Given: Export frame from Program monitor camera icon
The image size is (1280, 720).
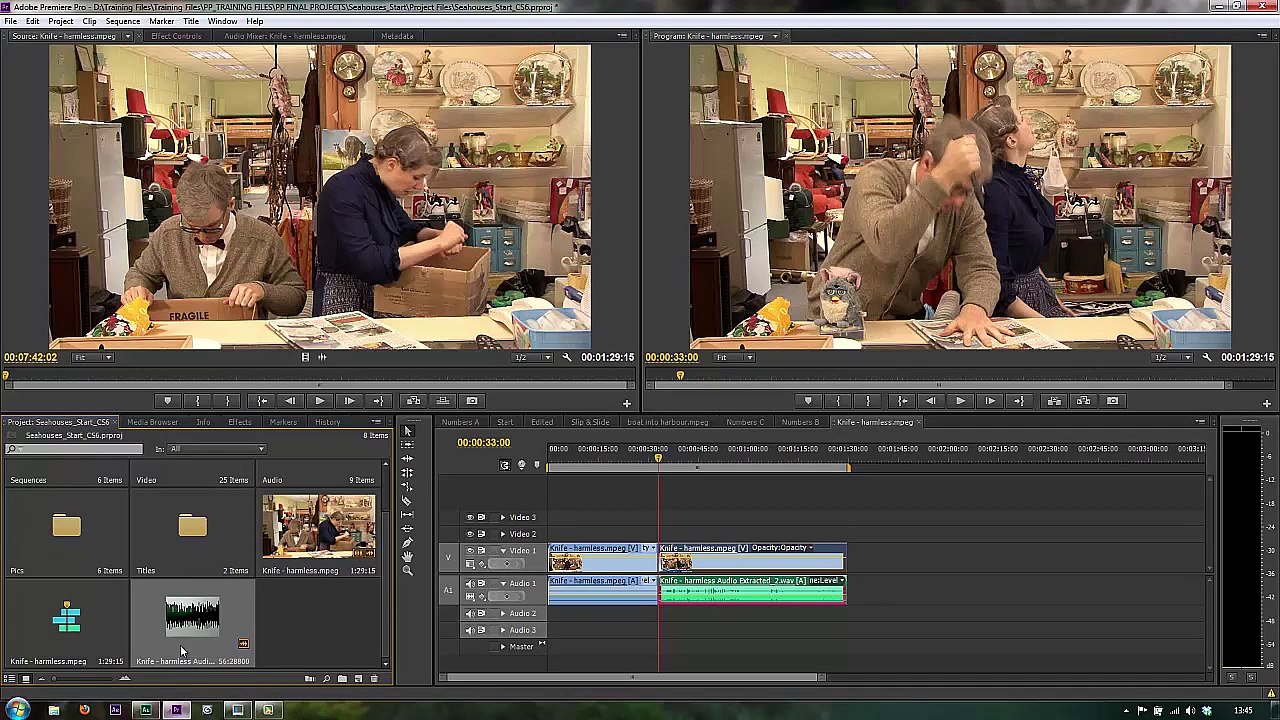Looking at the screenshot, I should (x=1112, y=401).
